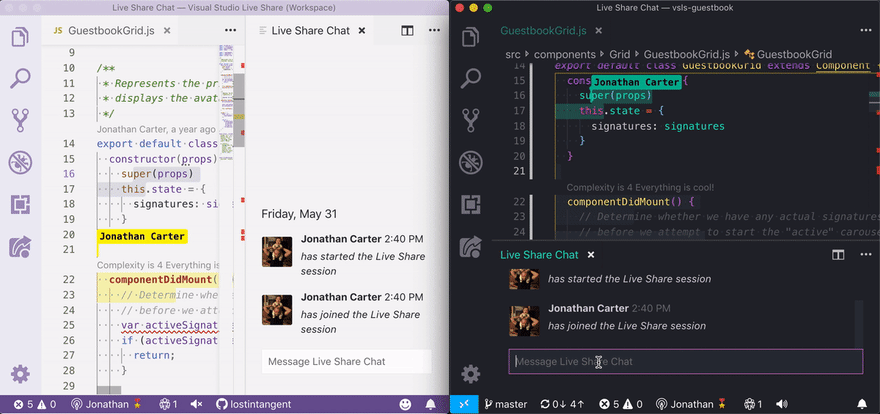Open Manage gear in left purple window

[x=20, y=374]
